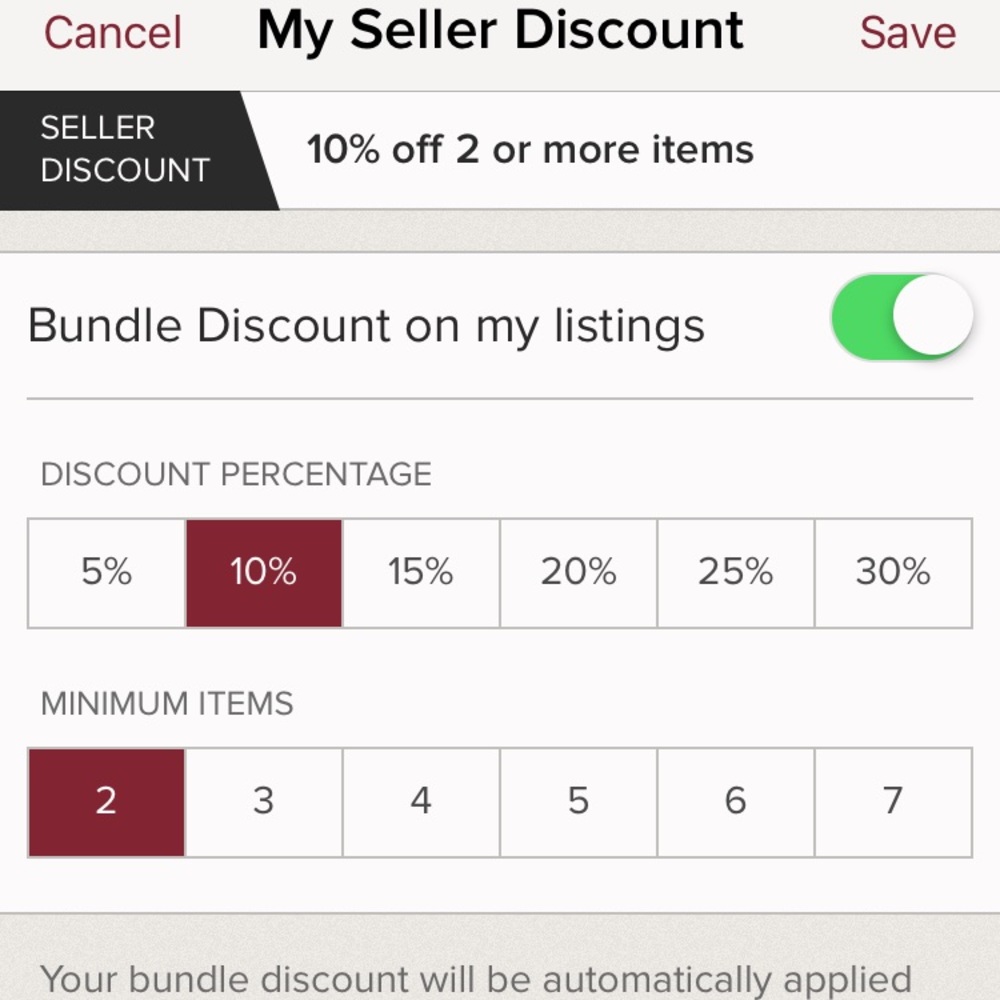Screen dimensions: 1000x1000
Task: Select 25% as discount percentage
Action: [736, 573]
